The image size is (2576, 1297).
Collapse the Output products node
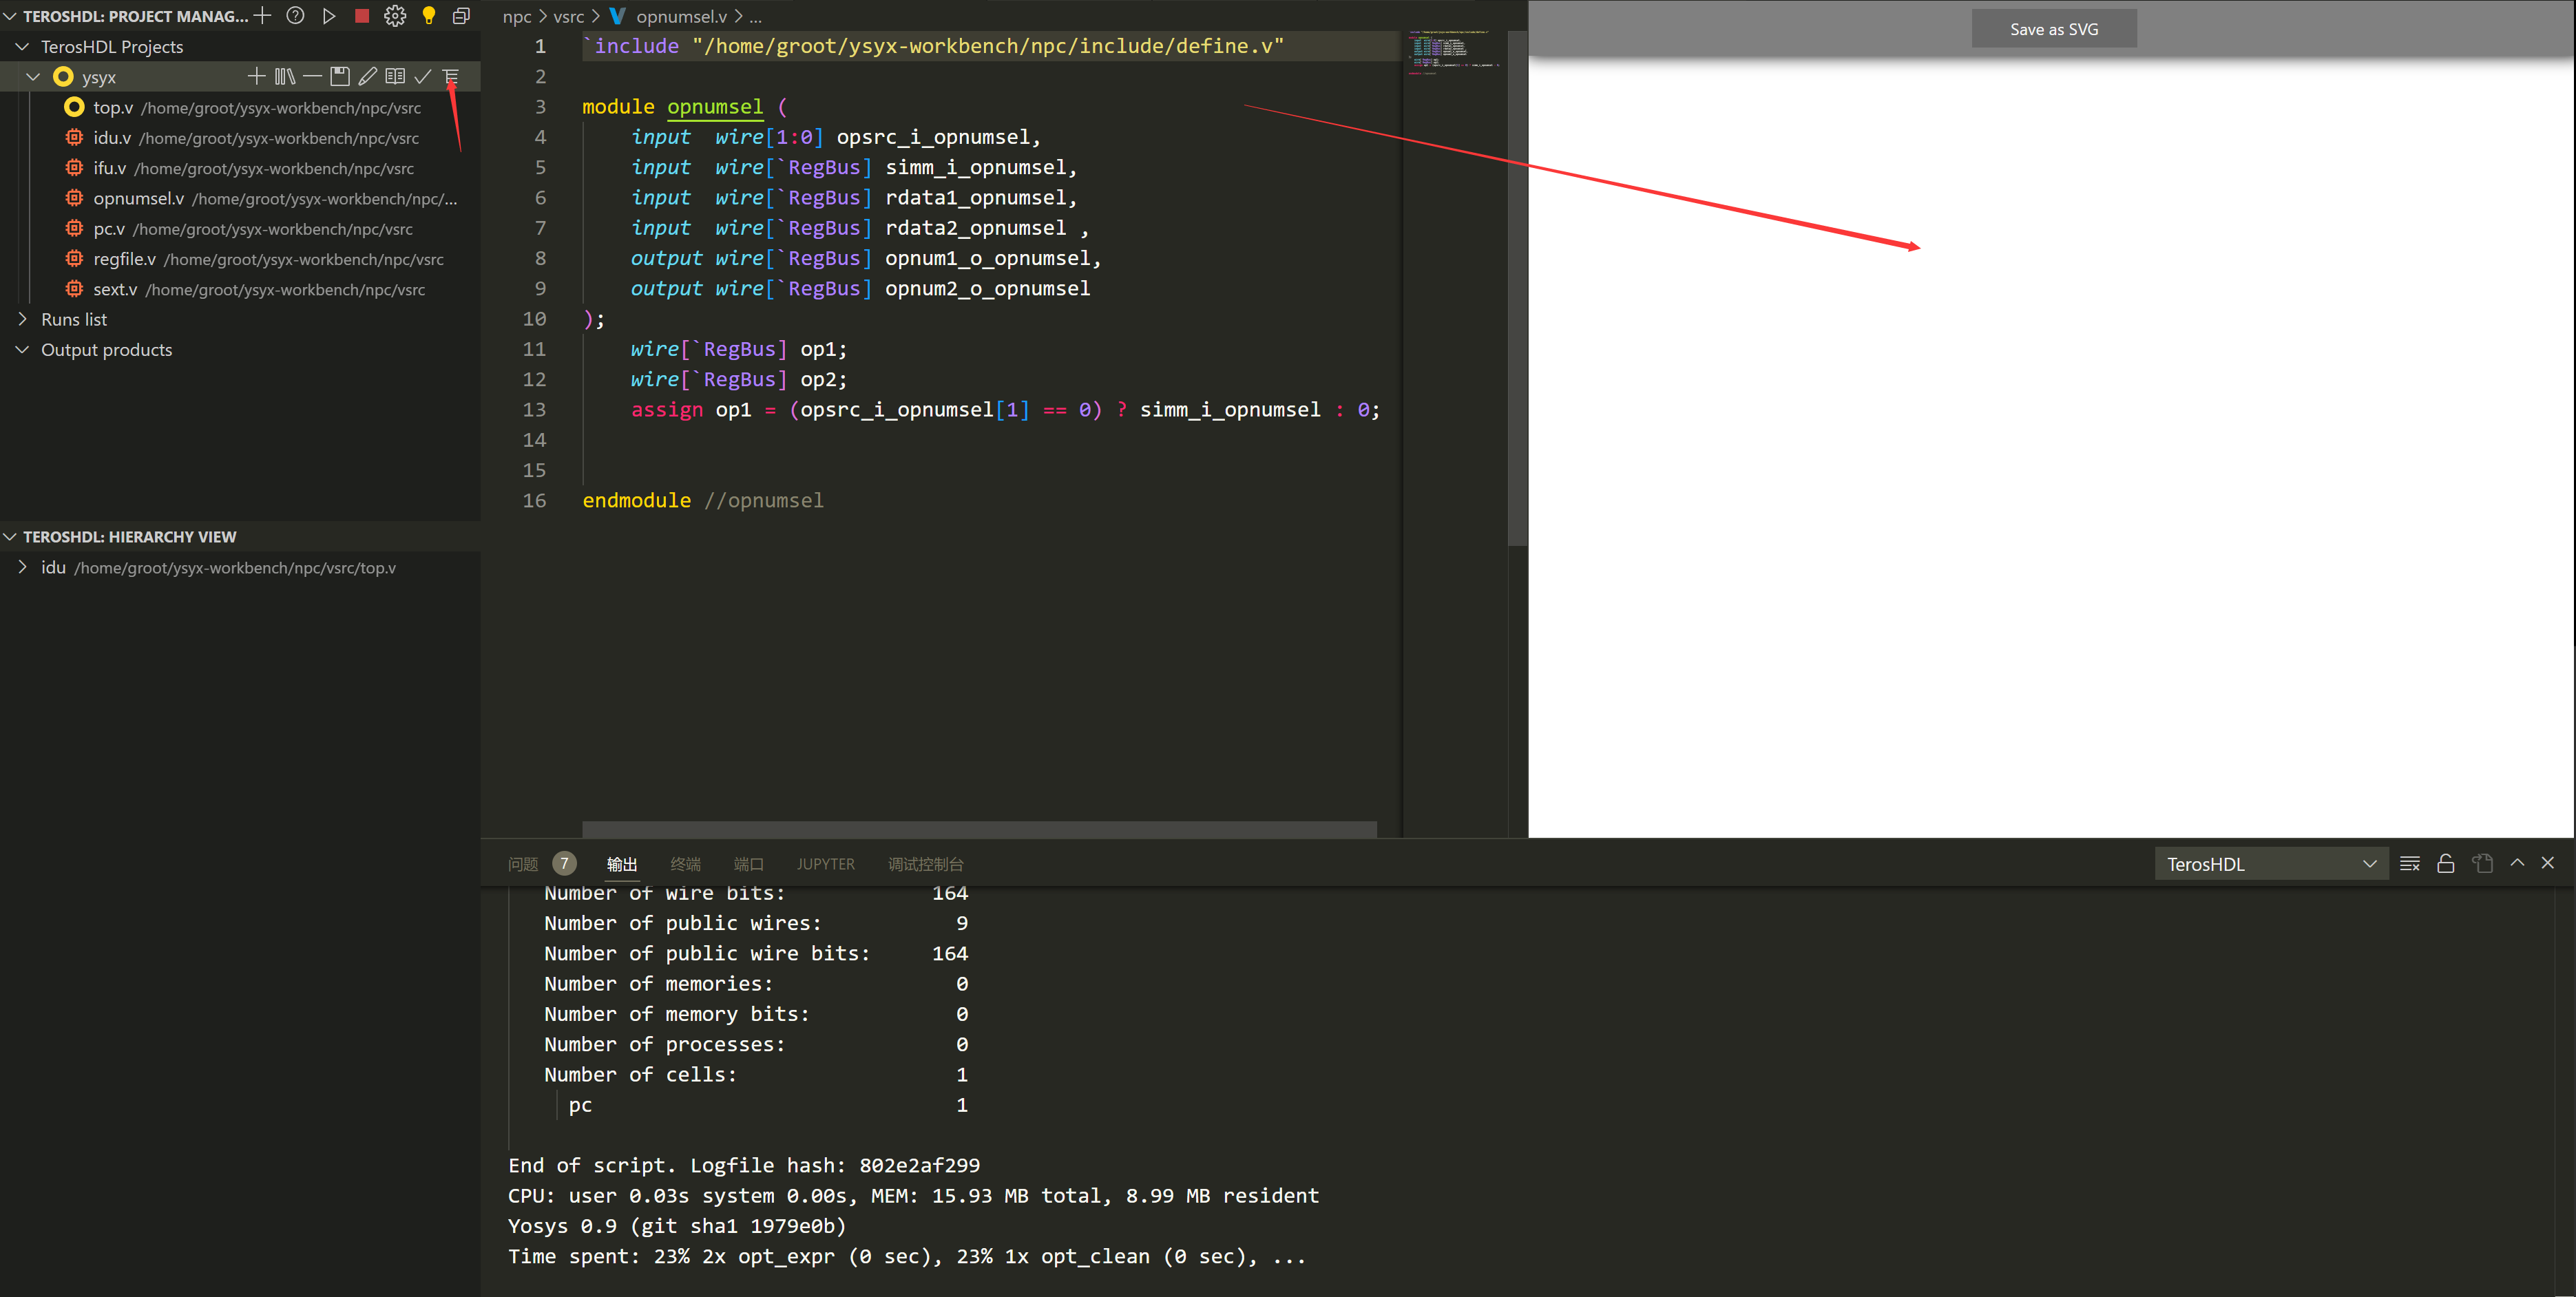pos(23,350)
